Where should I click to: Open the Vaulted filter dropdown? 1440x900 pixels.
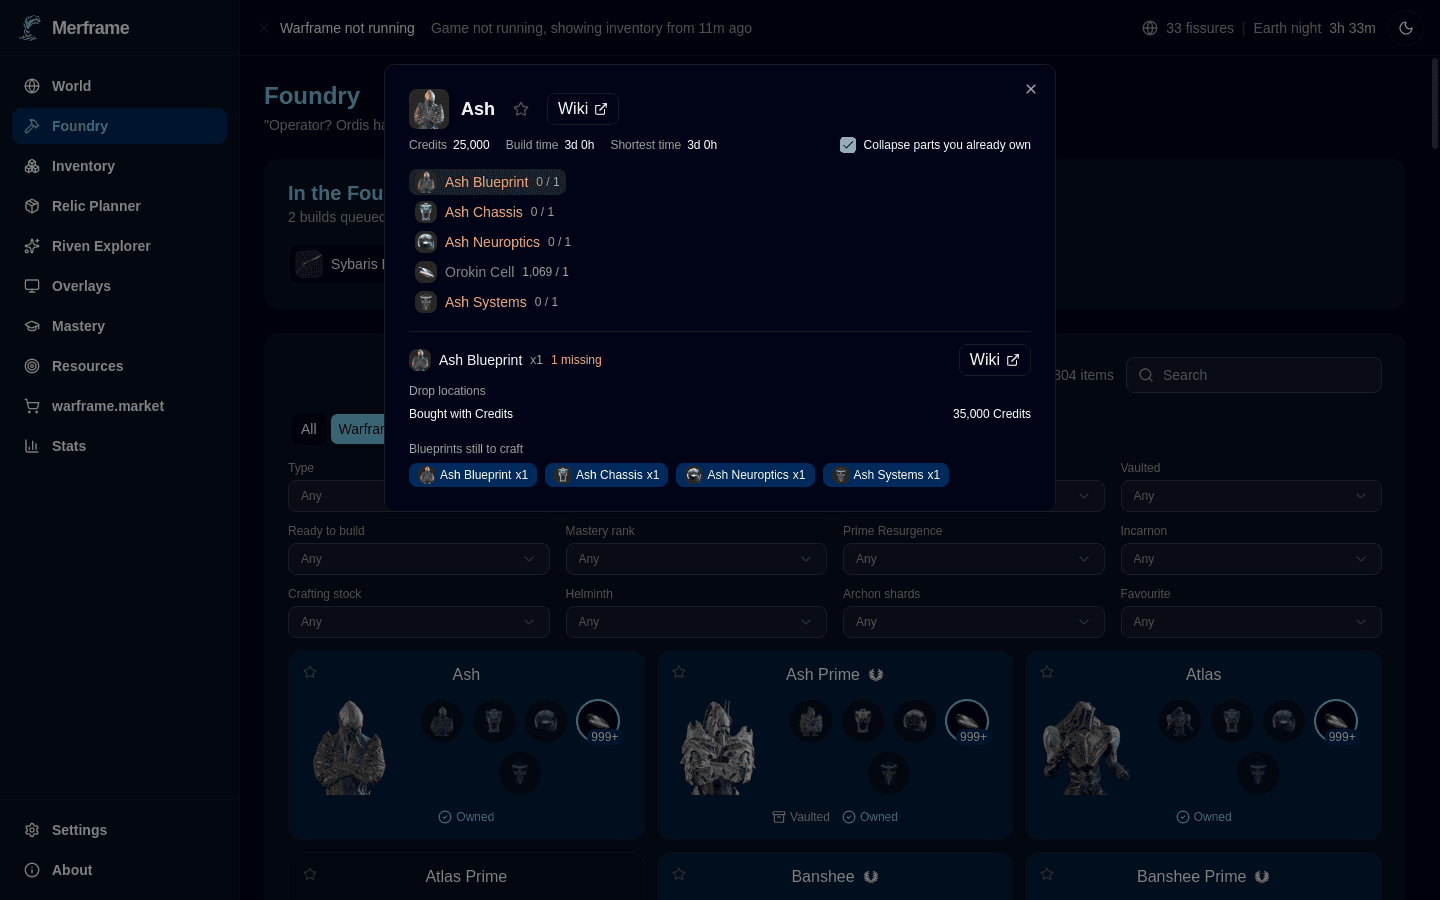tap(1251, 496)
